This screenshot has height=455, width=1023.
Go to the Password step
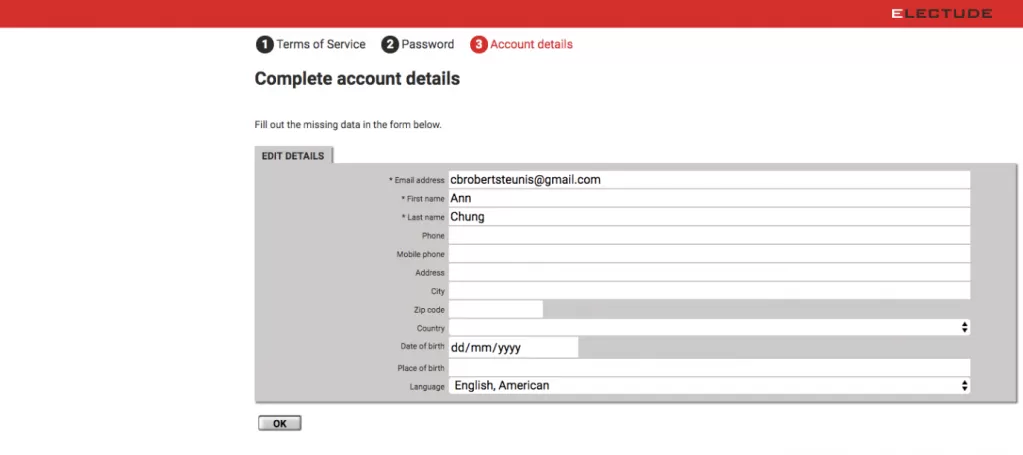tap(427, 45)
